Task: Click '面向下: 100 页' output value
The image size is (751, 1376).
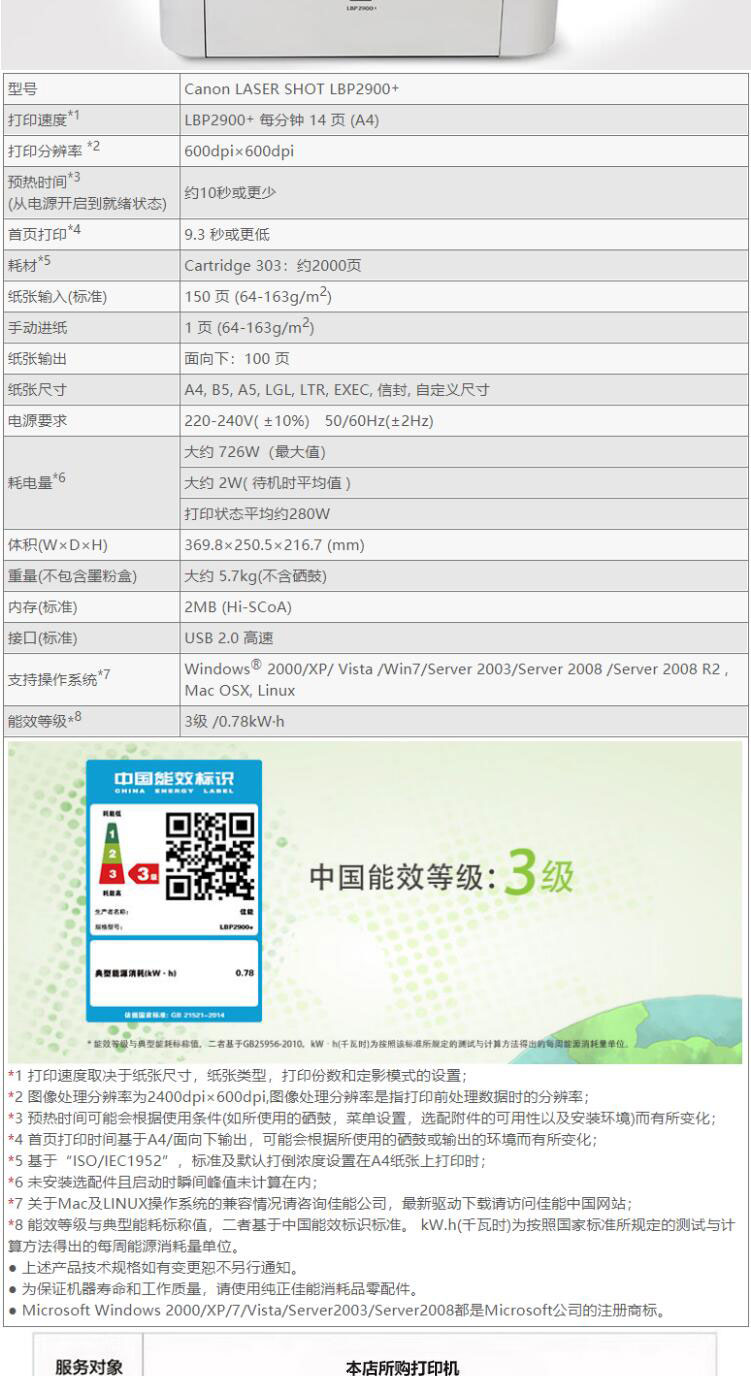Action: (x=237, y=359)
